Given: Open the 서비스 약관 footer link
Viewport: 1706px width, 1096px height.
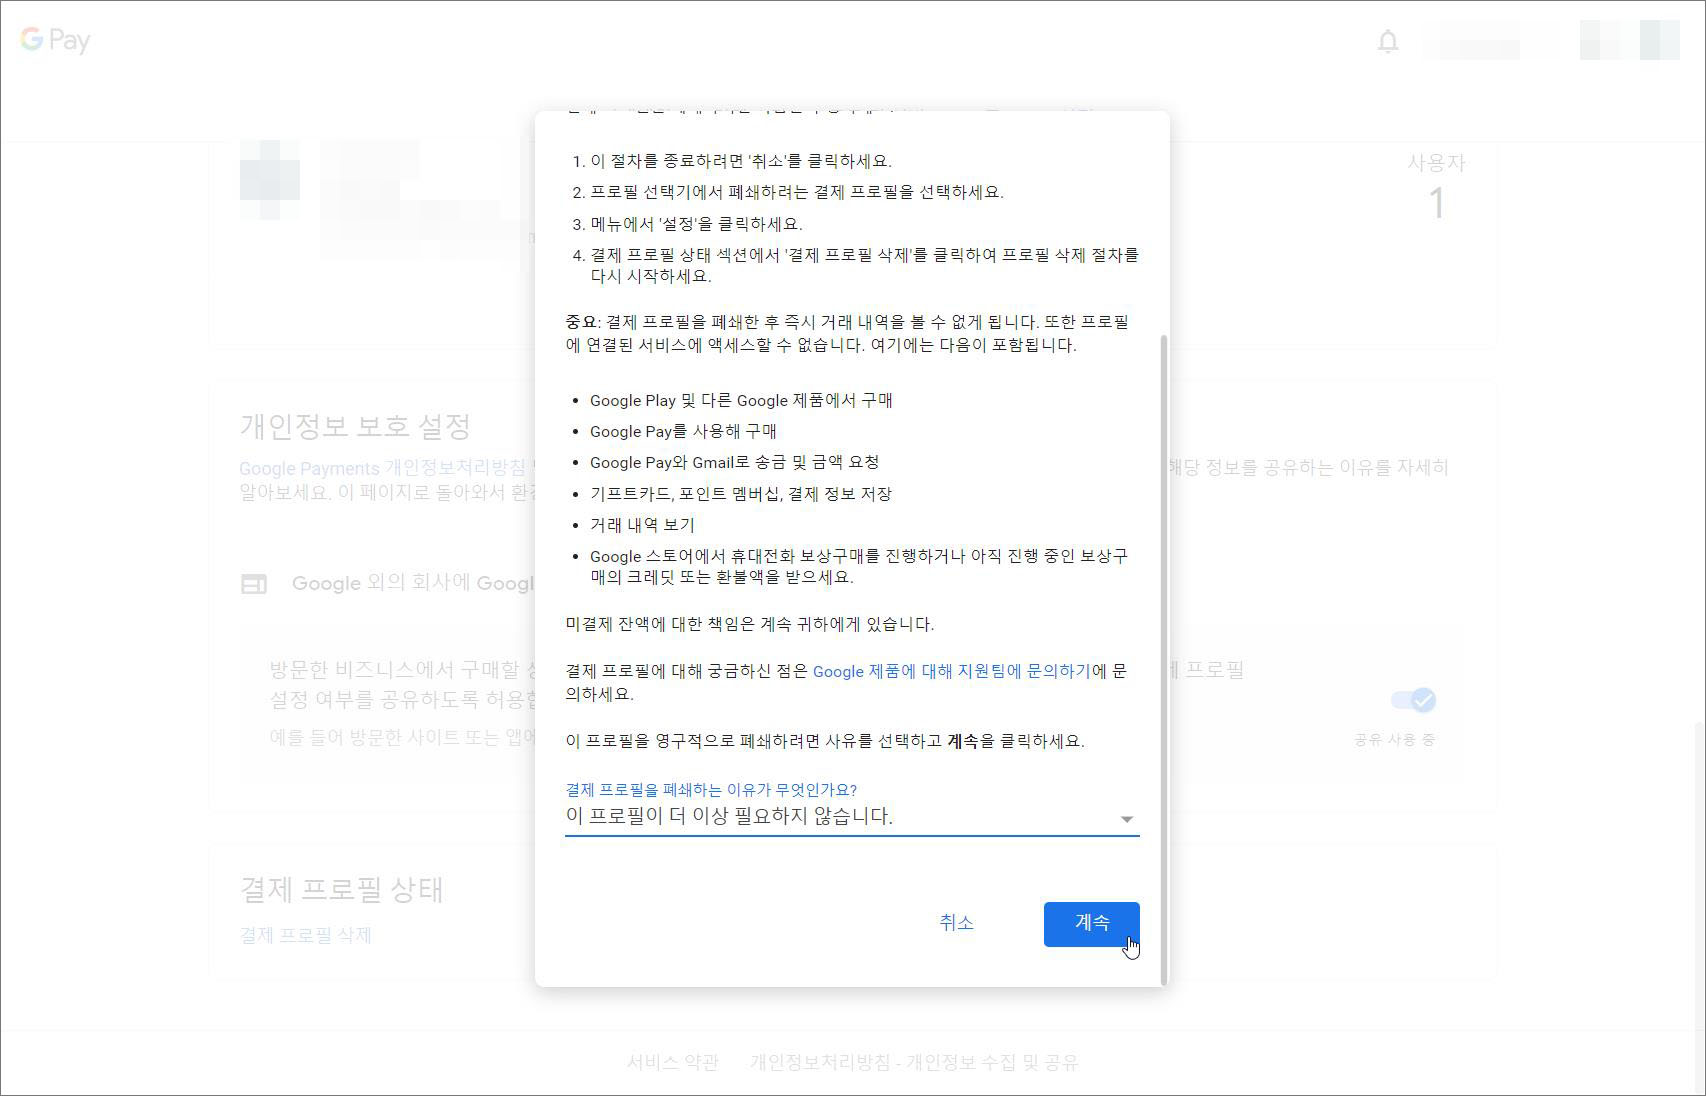Looking at the screenshot, I should (x=673, y=1062).
